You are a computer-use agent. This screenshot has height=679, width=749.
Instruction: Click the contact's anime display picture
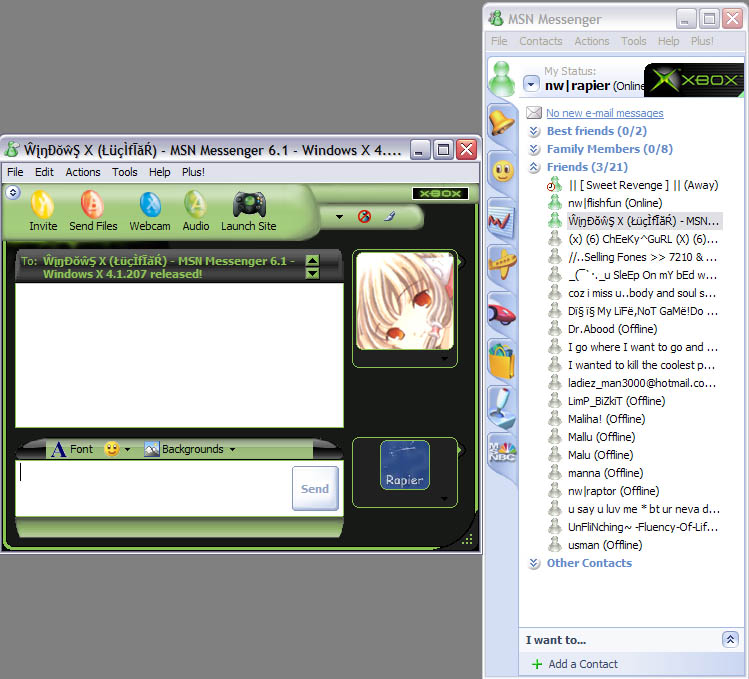coord(405,301)
